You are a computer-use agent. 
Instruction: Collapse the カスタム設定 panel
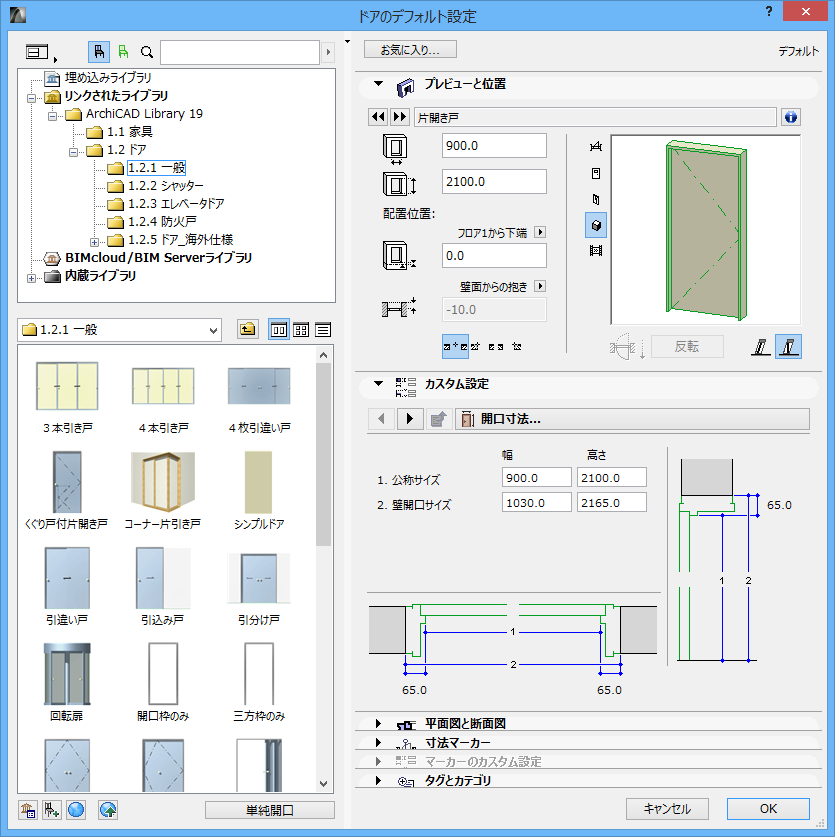pos(378,381)
